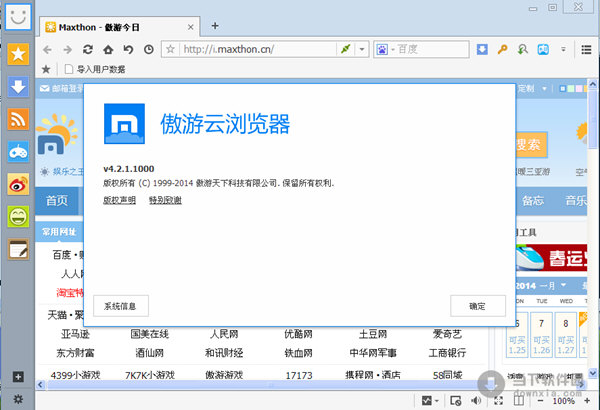Open the notepad SkyNote sidebar icon
Image resolution: width=600 pixels, height=410 pixels.
(x=18, y=250)
